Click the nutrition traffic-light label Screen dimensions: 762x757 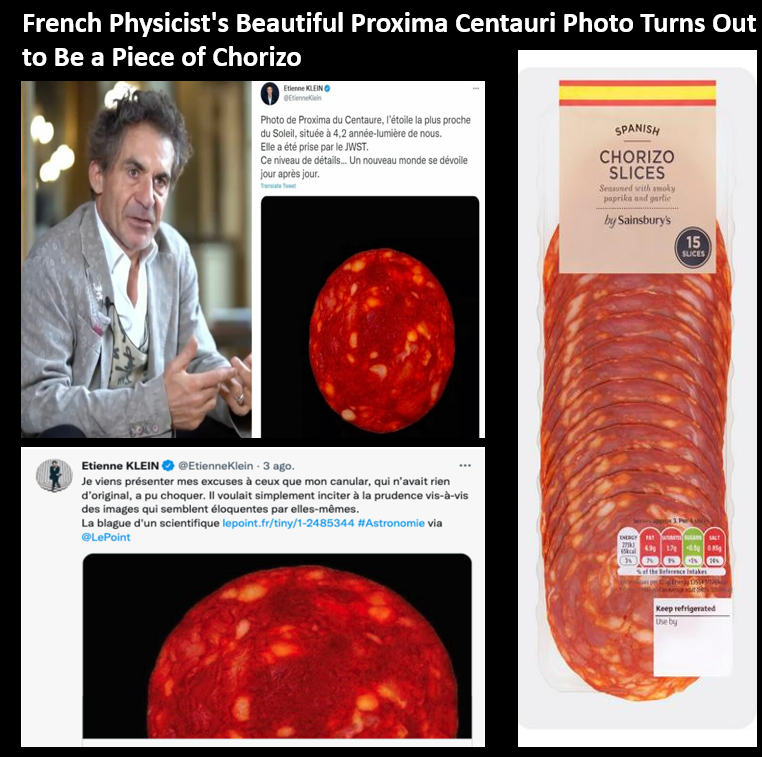pos(671,549)
